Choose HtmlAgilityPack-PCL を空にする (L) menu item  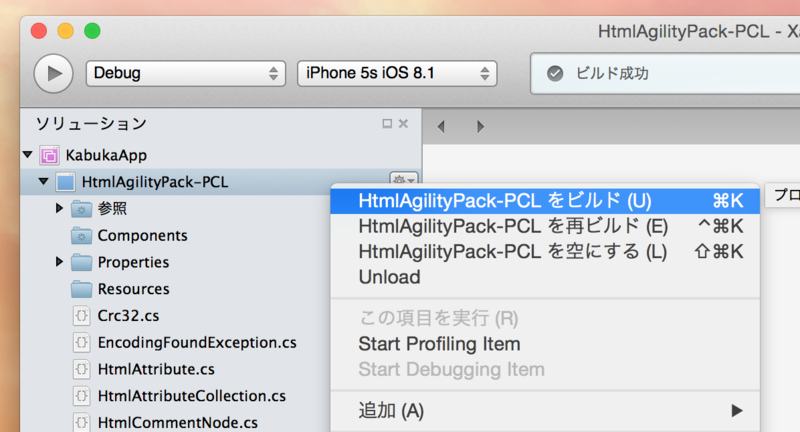(545, 252)
